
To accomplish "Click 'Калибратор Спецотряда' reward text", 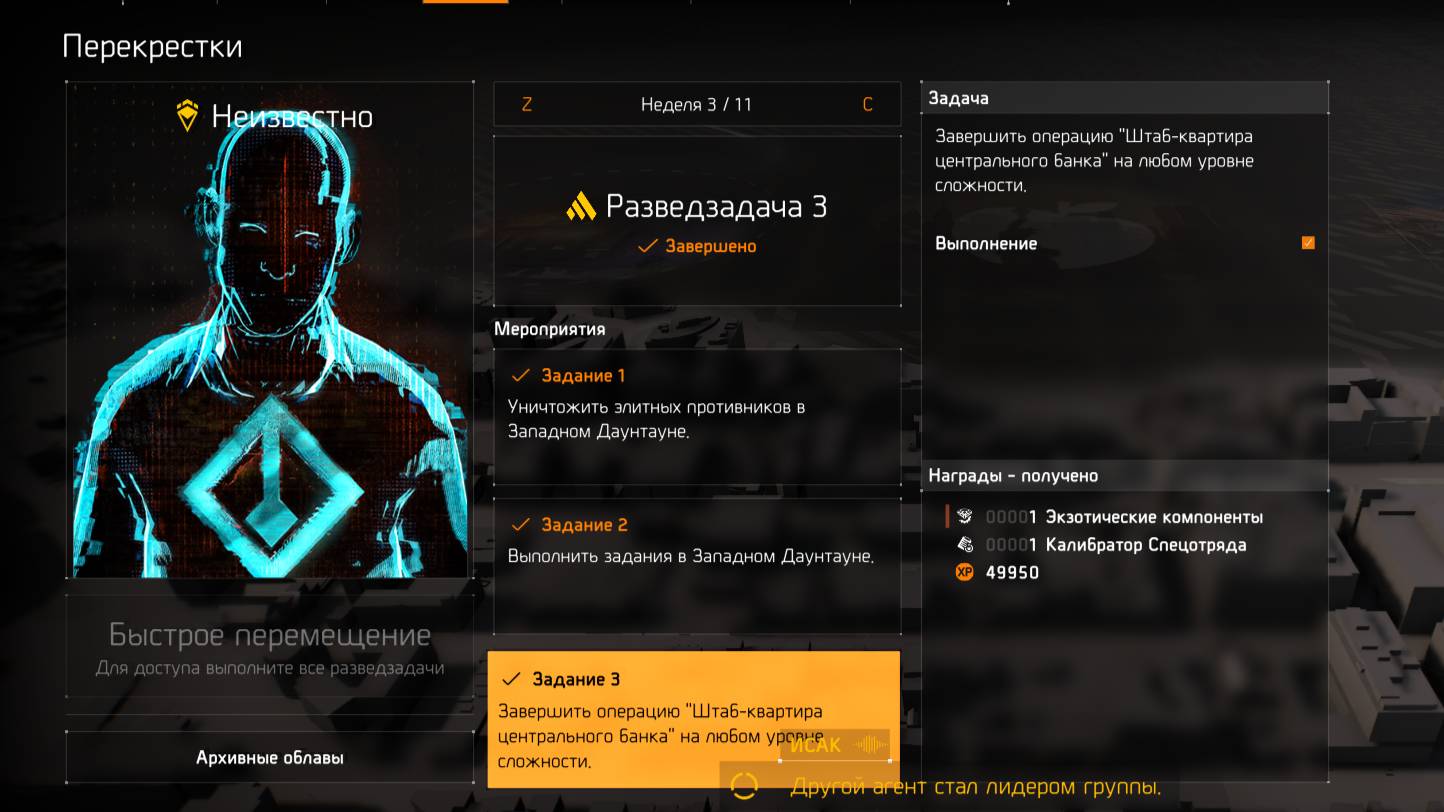I will 1145,545.
